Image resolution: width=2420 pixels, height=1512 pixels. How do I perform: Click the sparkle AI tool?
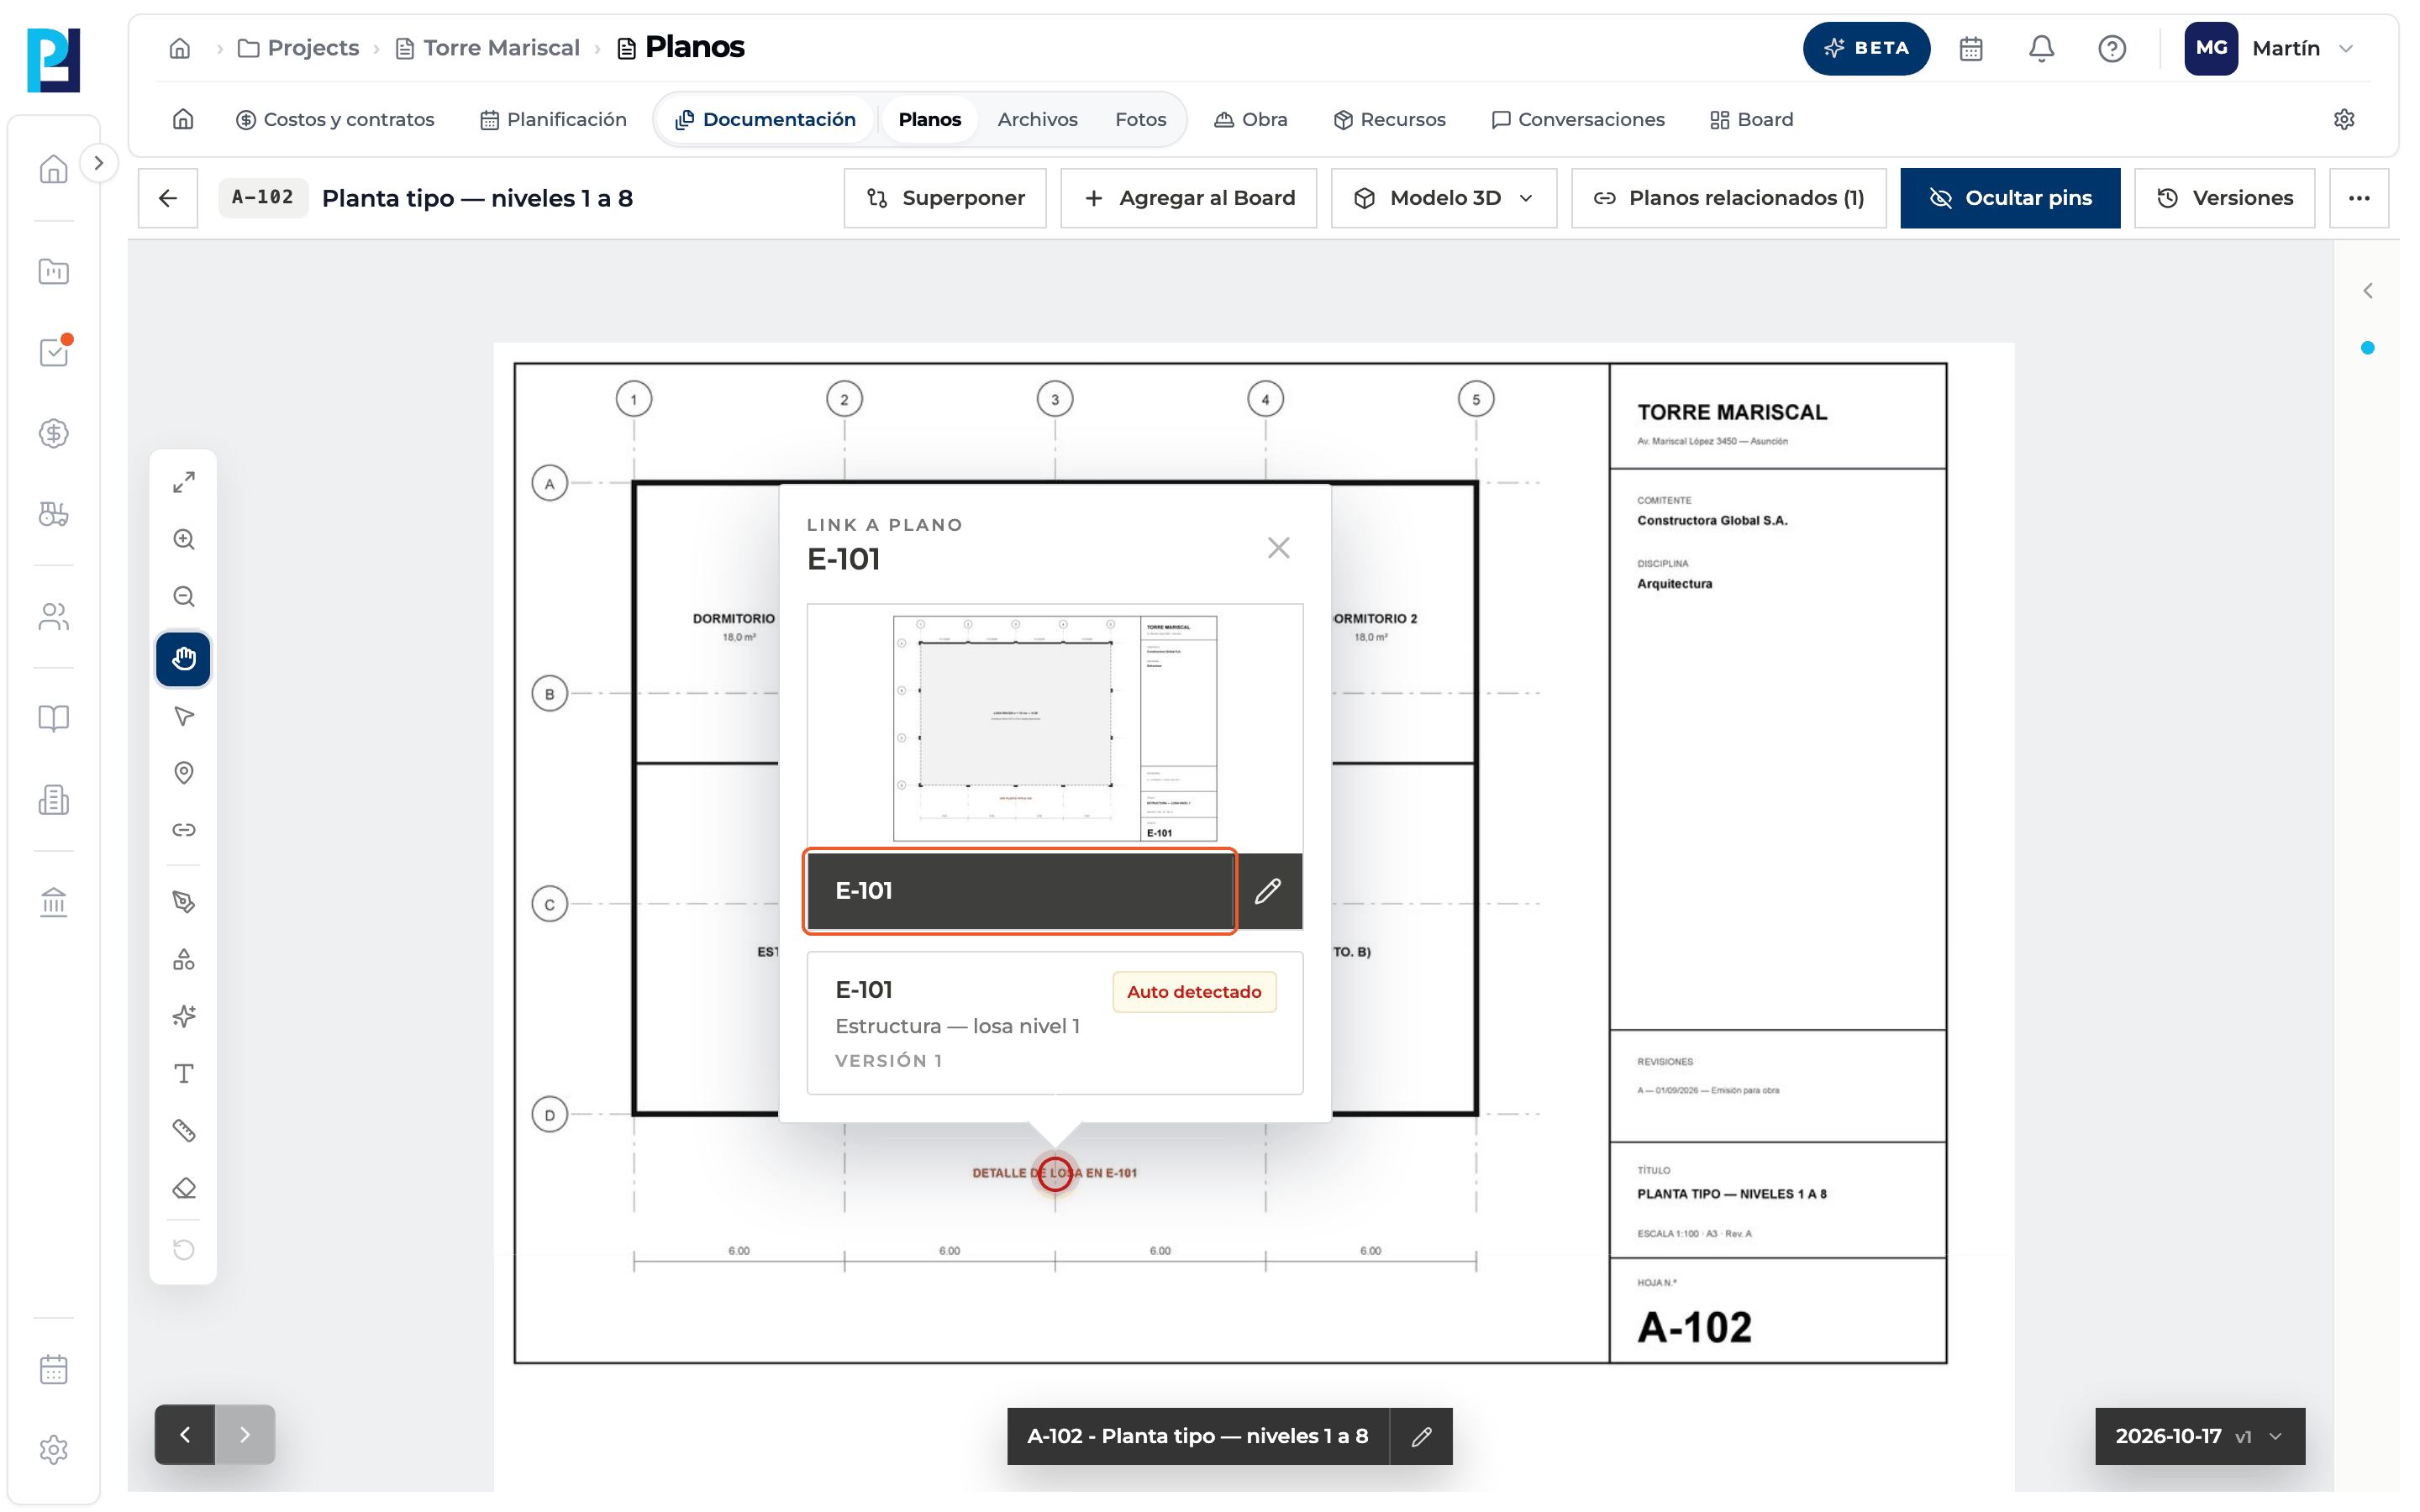(183, 1016)
